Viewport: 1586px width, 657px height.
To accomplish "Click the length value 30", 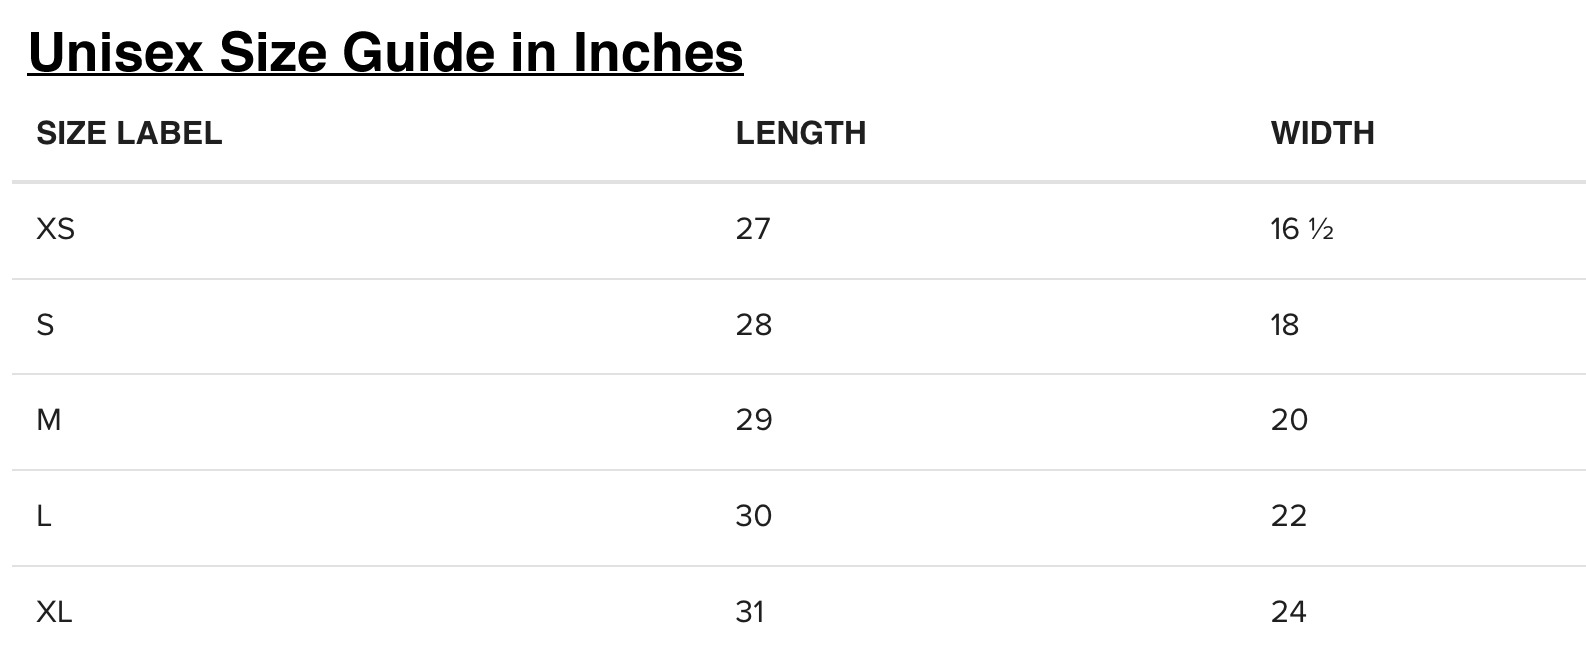I will [x=754, y=516].
